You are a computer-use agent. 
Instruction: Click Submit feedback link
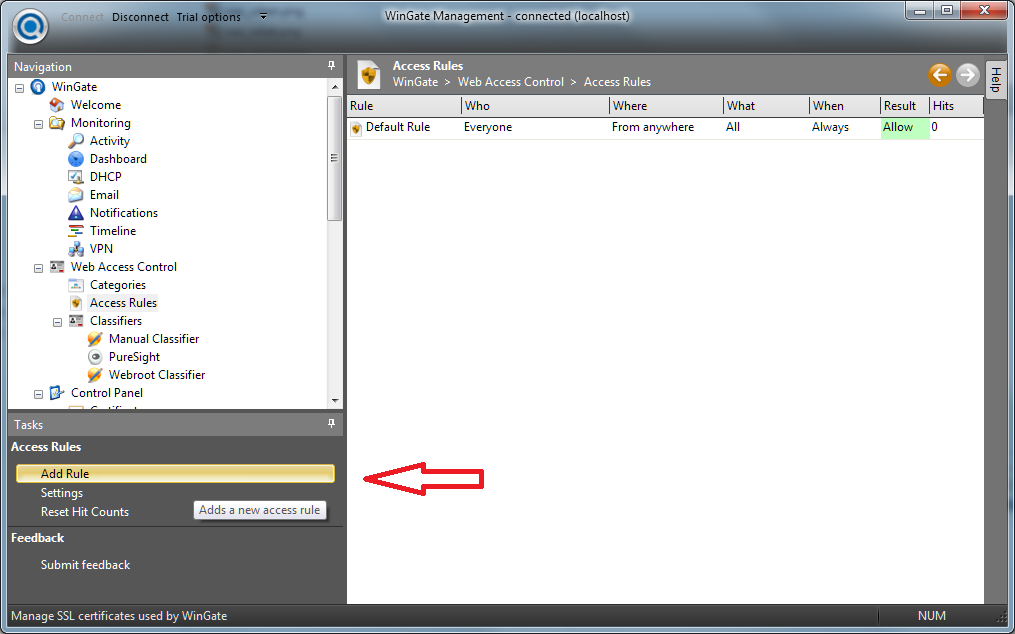85,565
